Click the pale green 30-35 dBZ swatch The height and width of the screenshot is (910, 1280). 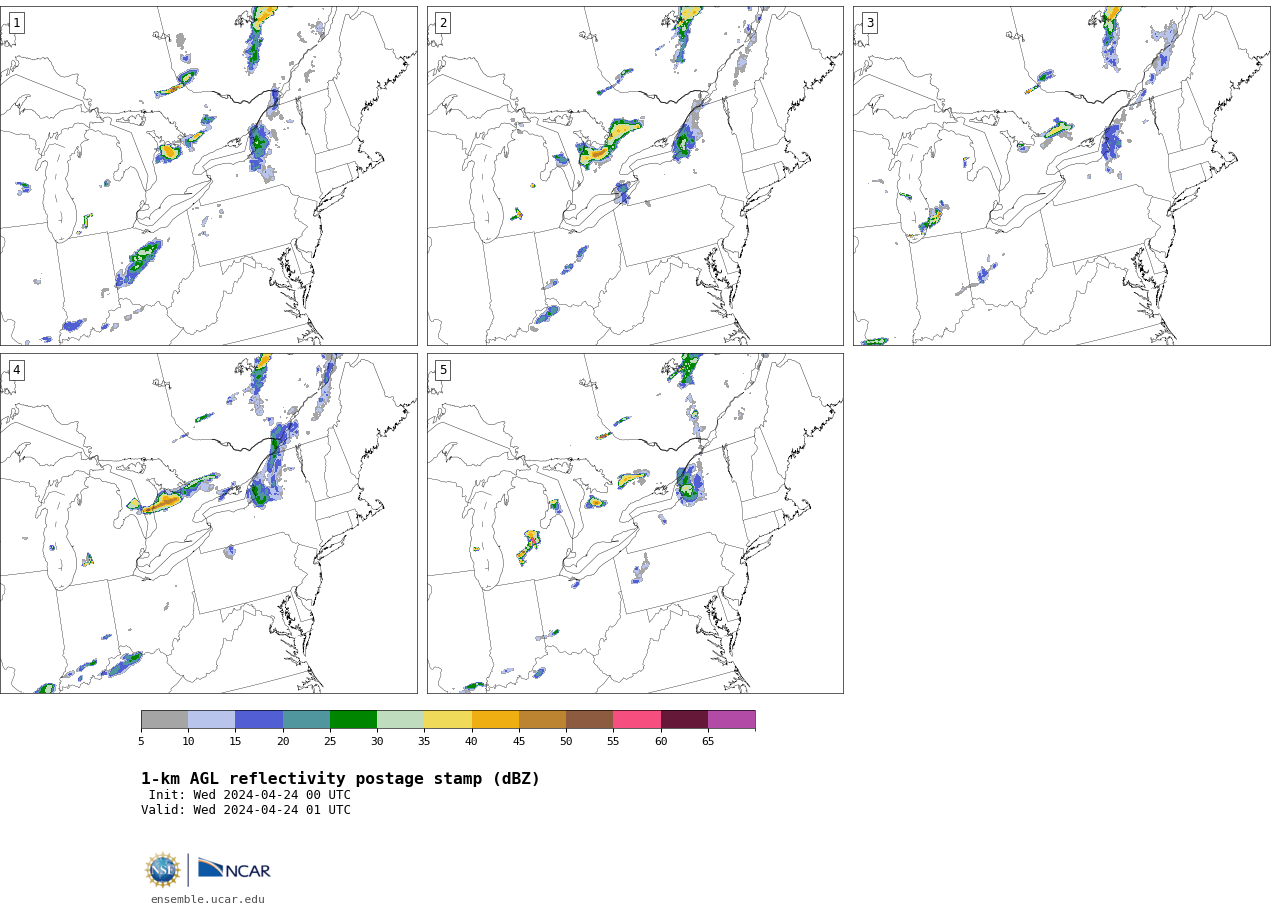point(400,720)
